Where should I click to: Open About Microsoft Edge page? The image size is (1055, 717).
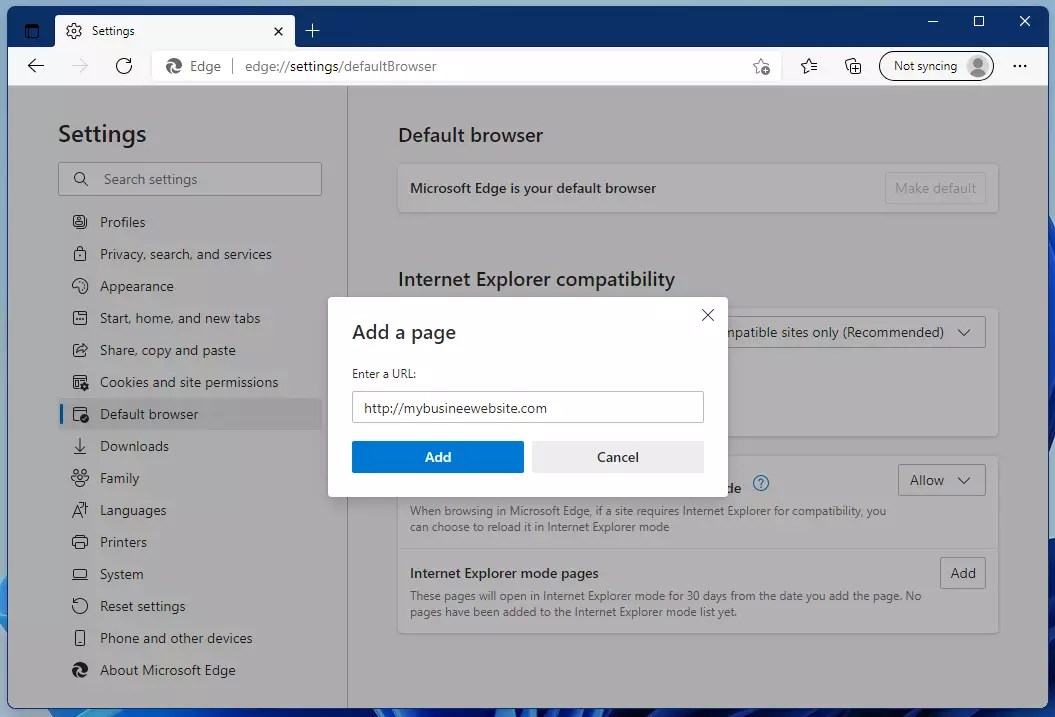pos(190,671)
